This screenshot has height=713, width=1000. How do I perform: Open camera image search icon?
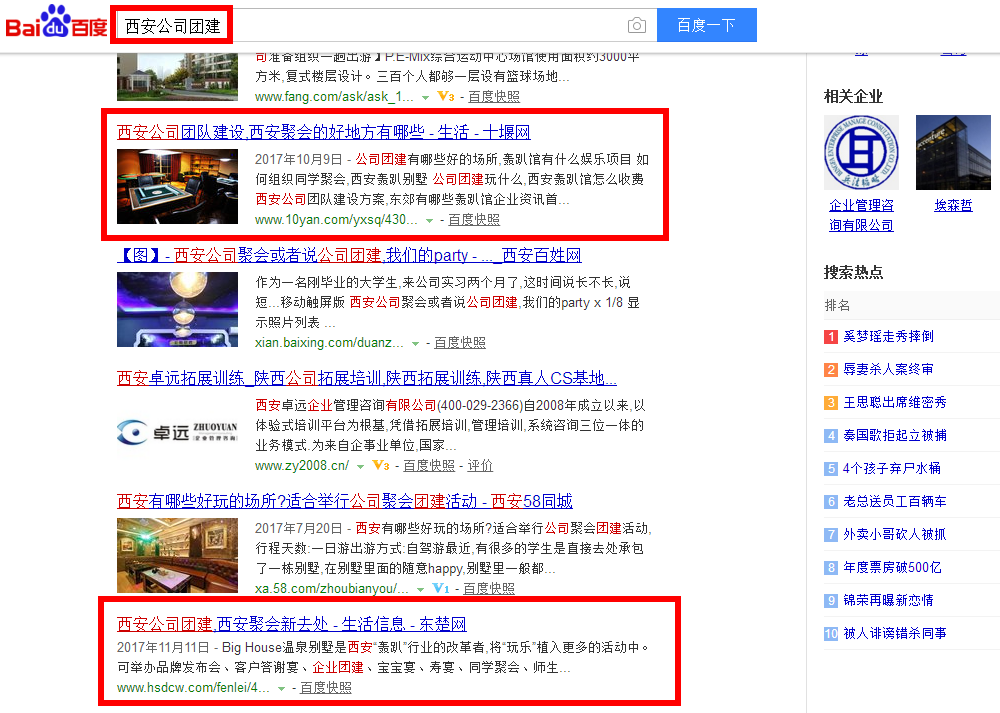coord(636,26)
